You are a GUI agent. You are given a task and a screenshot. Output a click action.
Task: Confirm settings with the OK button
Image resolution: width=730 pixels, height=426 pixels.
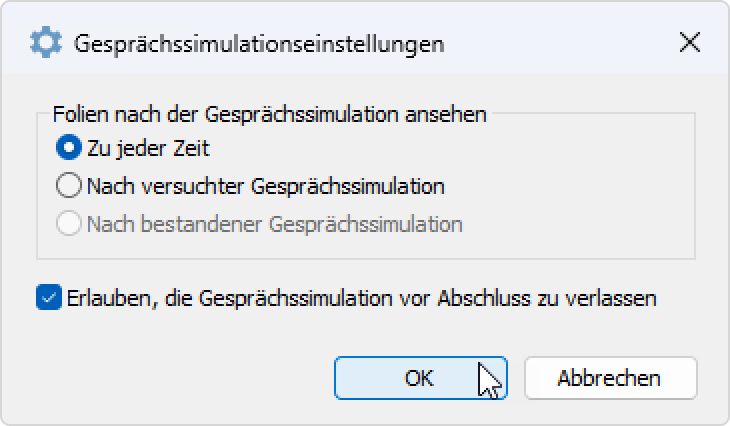pos(420,378)
